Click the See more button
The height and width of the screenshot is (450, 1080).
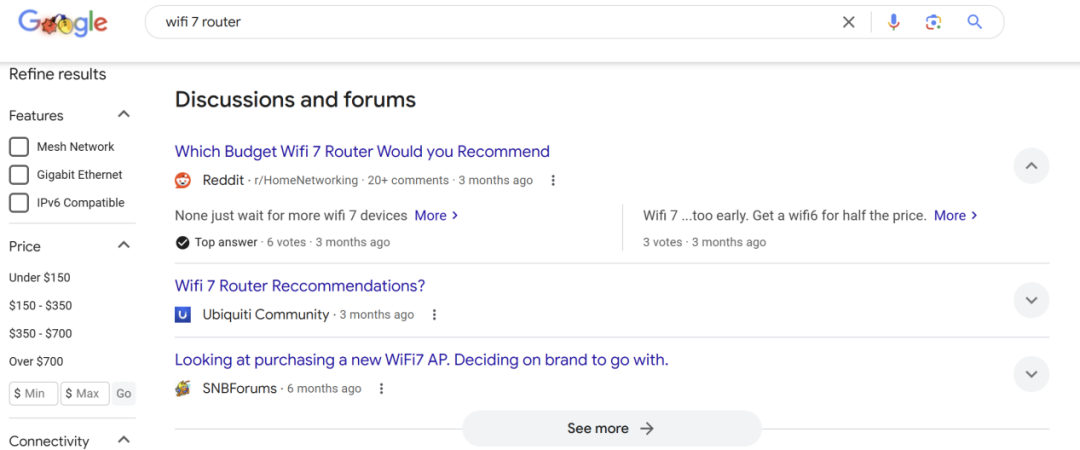point(612,429)
